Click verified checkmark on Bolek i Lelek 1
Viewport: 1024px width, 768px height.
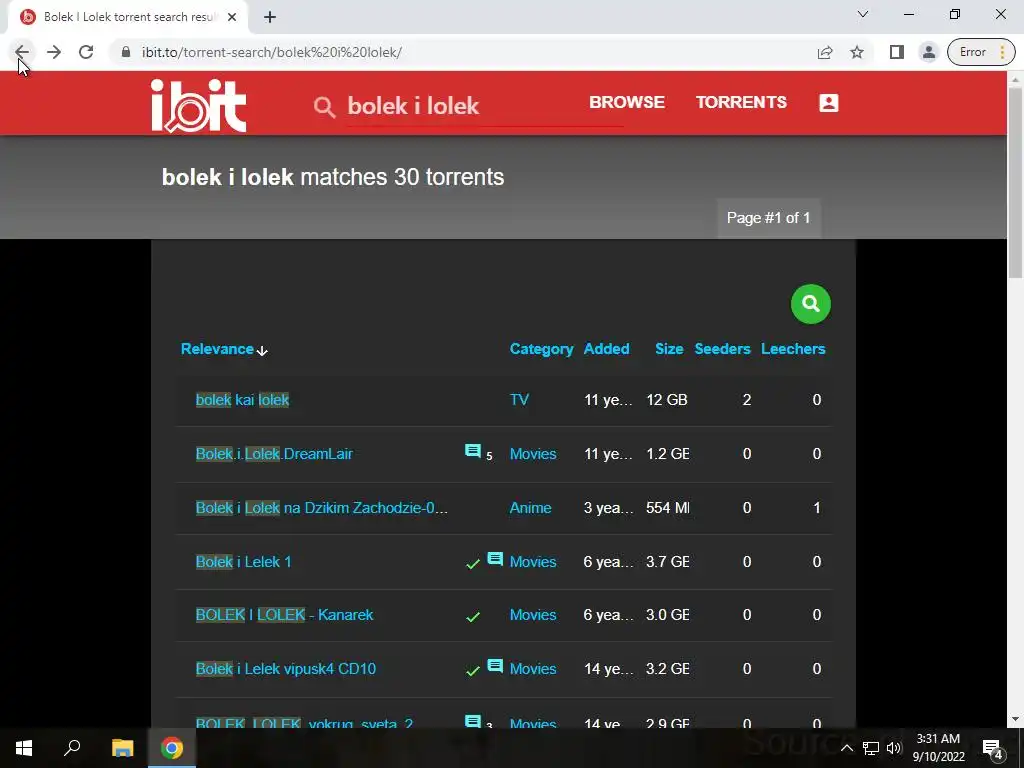473,564
